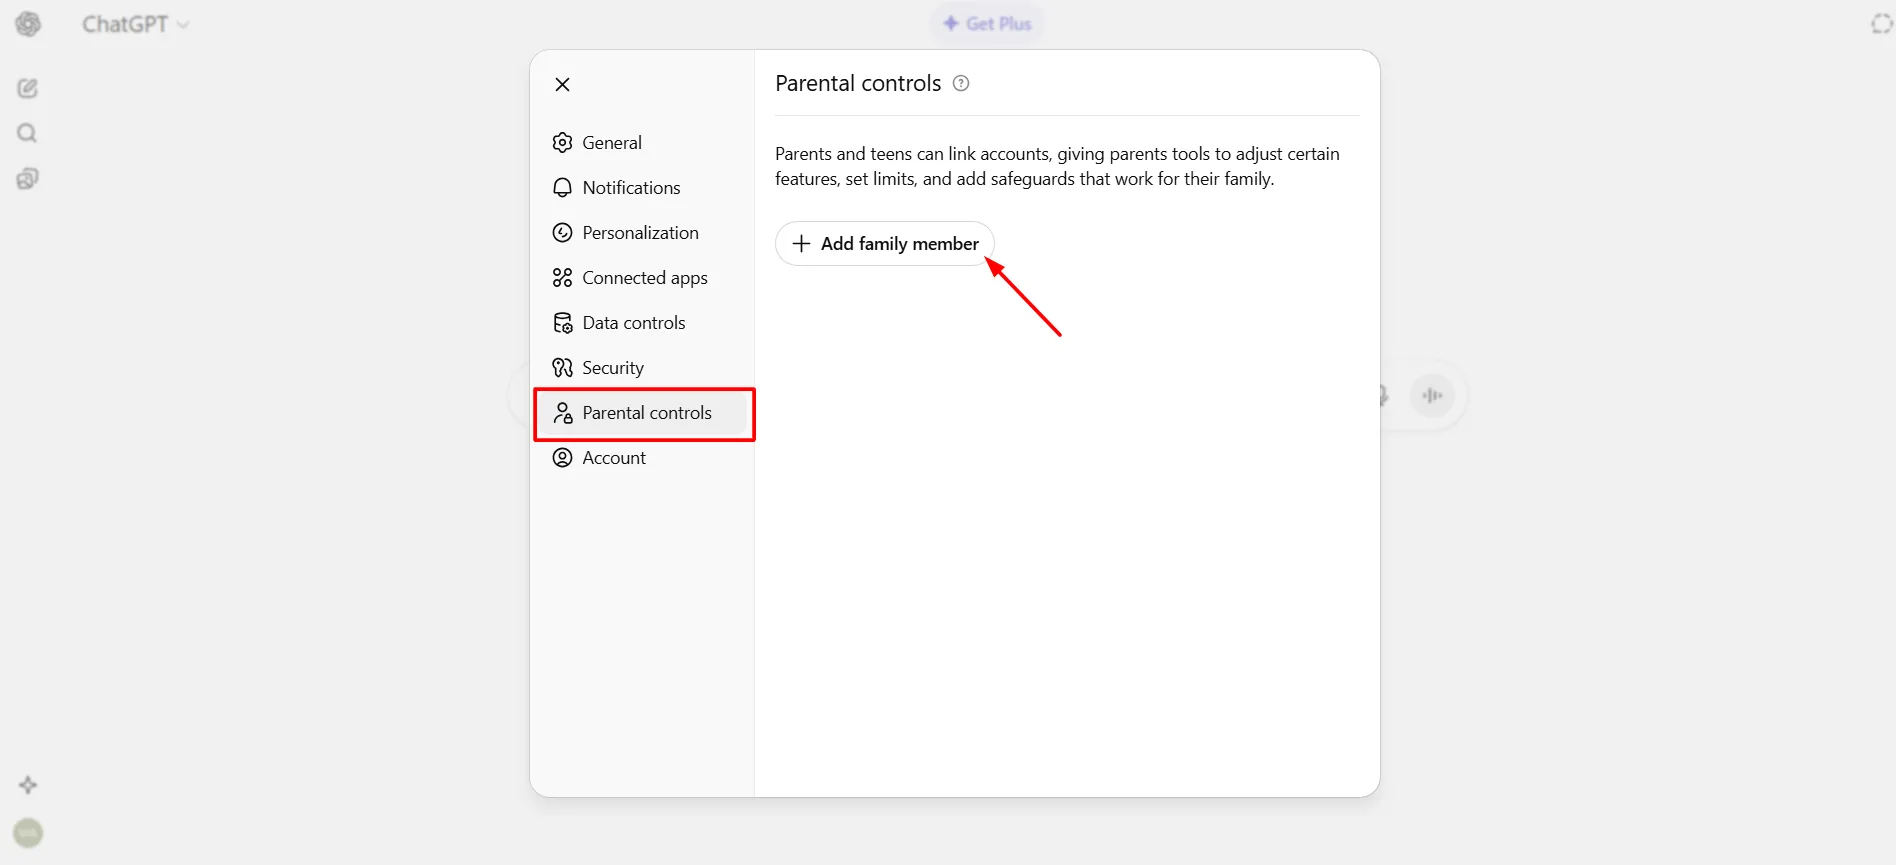Image resolution: width=1896 pixels, height=865 pixels.
Task: Select Parental controls menu item
Action: [646, 413]
